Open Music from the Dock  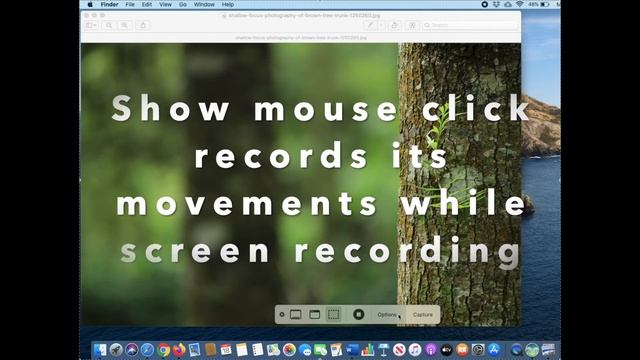coord(415,350)
